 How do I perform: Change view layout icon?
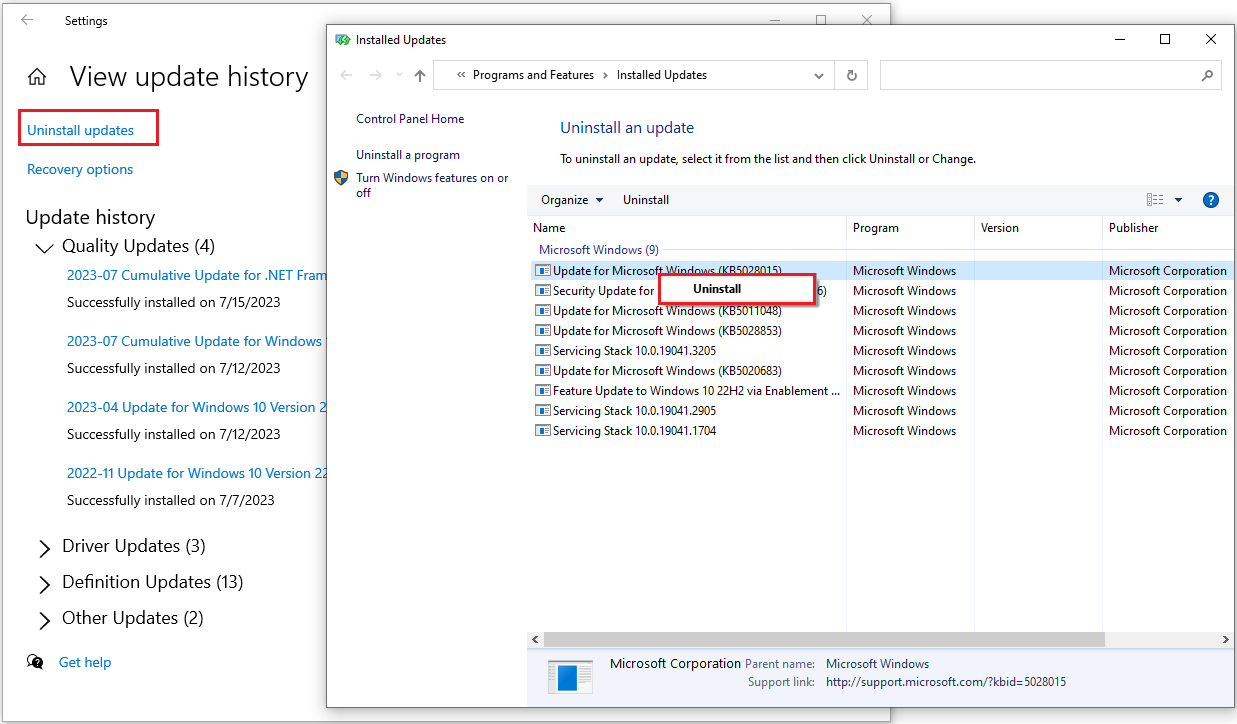click(1155, 200)
